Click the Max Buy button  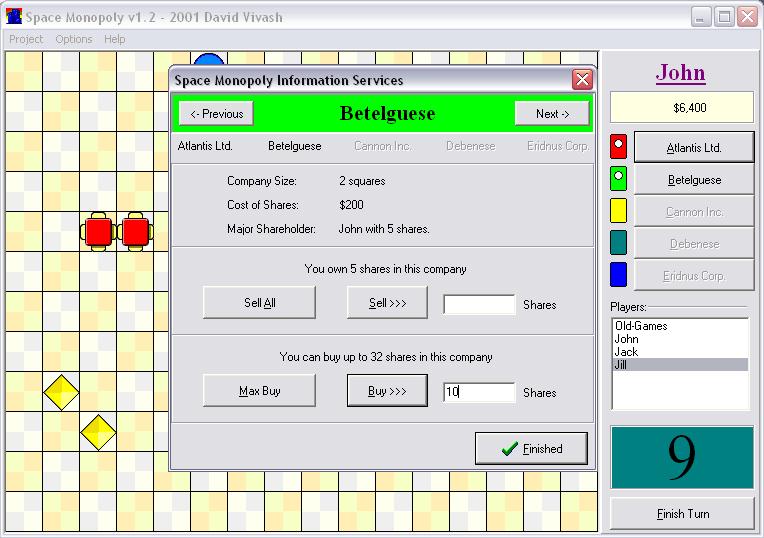[259, 391]
